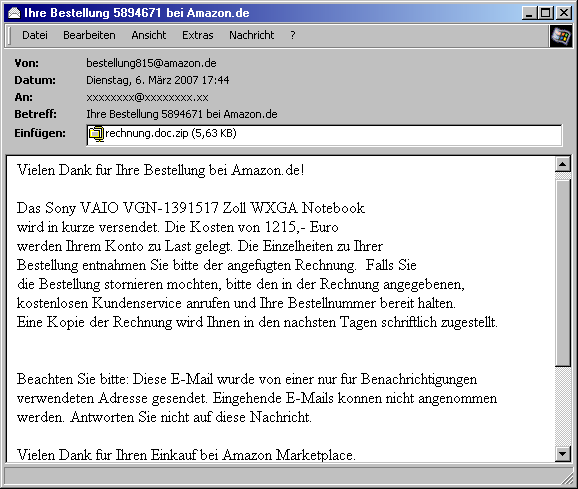The image size is (578, 489).
Task: Click the scrollbar down arrow
Action: (563, 454)
